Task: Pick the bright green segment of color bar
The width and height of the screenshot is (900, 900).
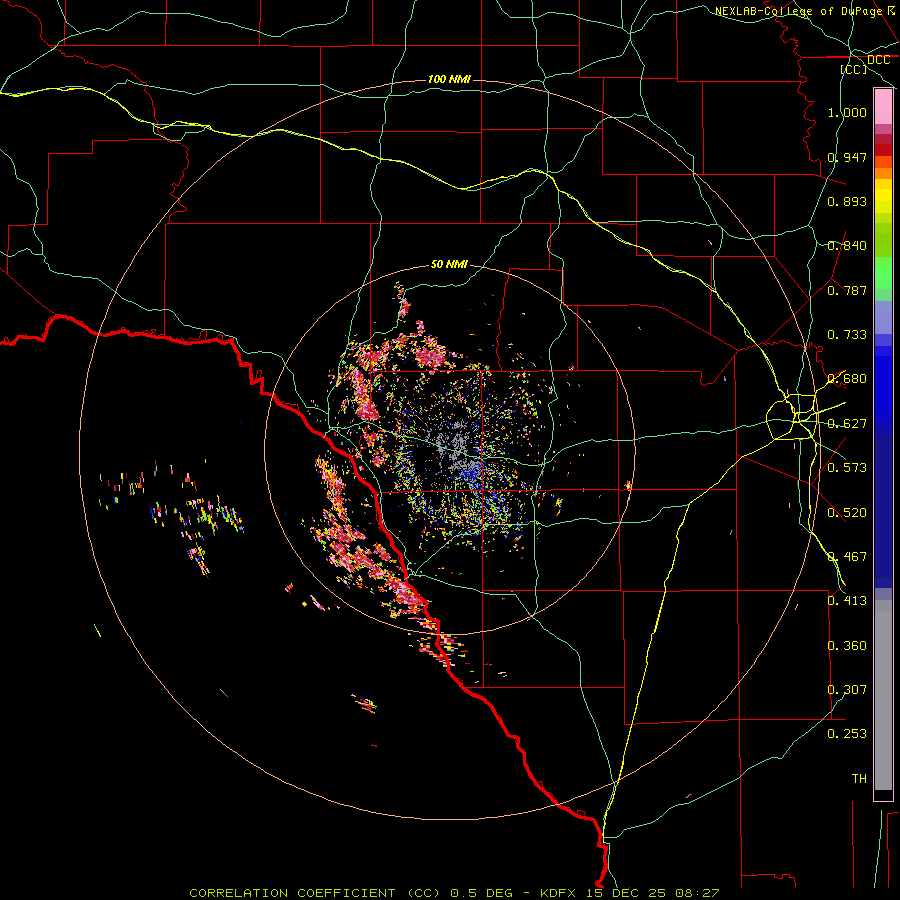Action: pyautogui.click(x=883, y=273)
